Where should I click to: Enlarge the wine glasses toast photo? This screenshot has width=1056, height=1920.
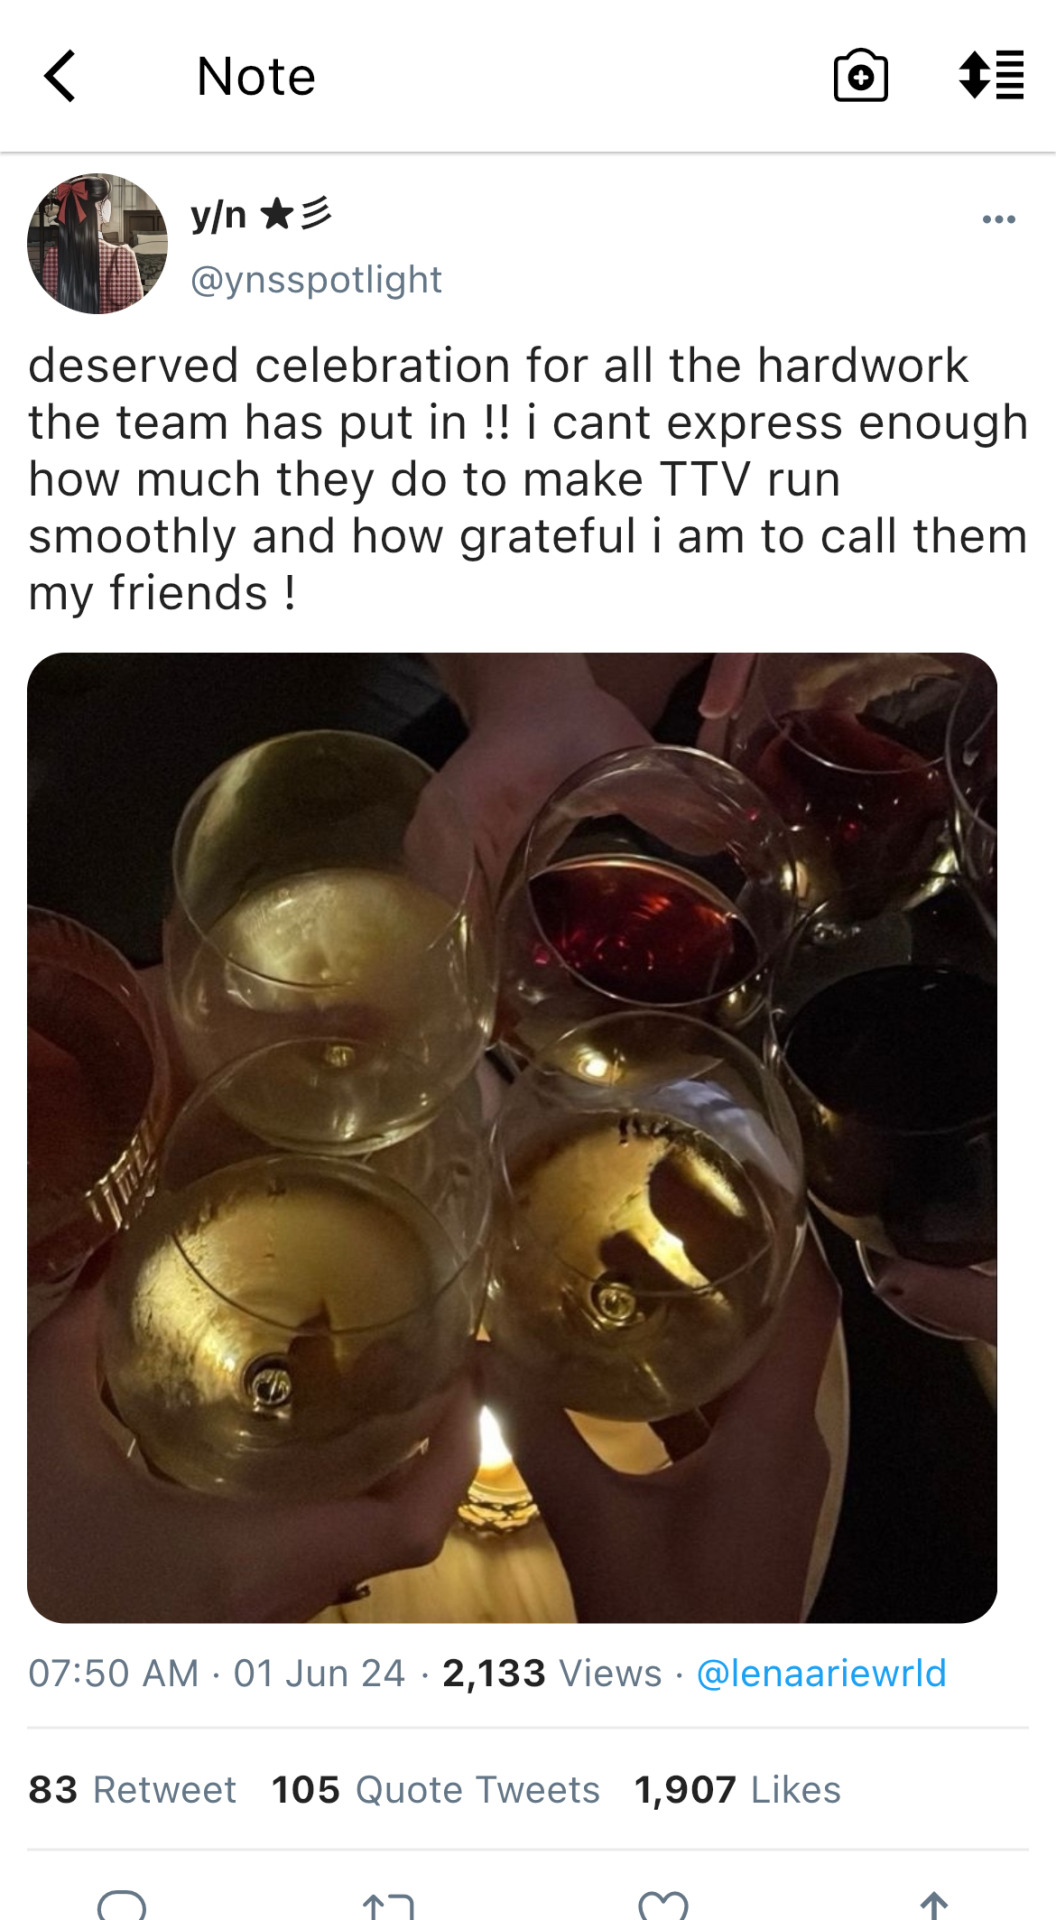click(512, 1138)
